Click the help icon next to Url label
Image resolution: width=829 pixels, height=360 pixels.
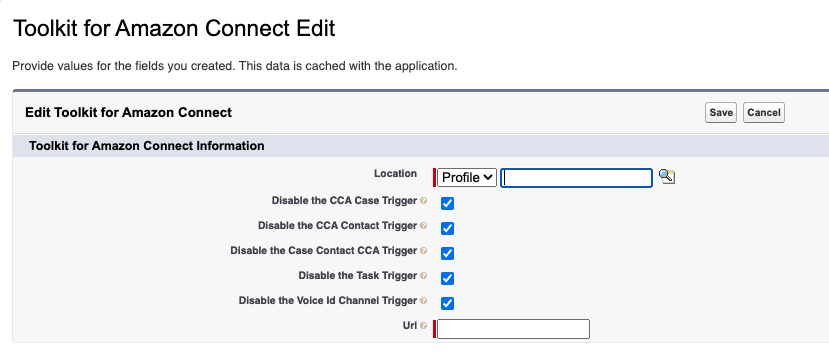pos(423,326)
